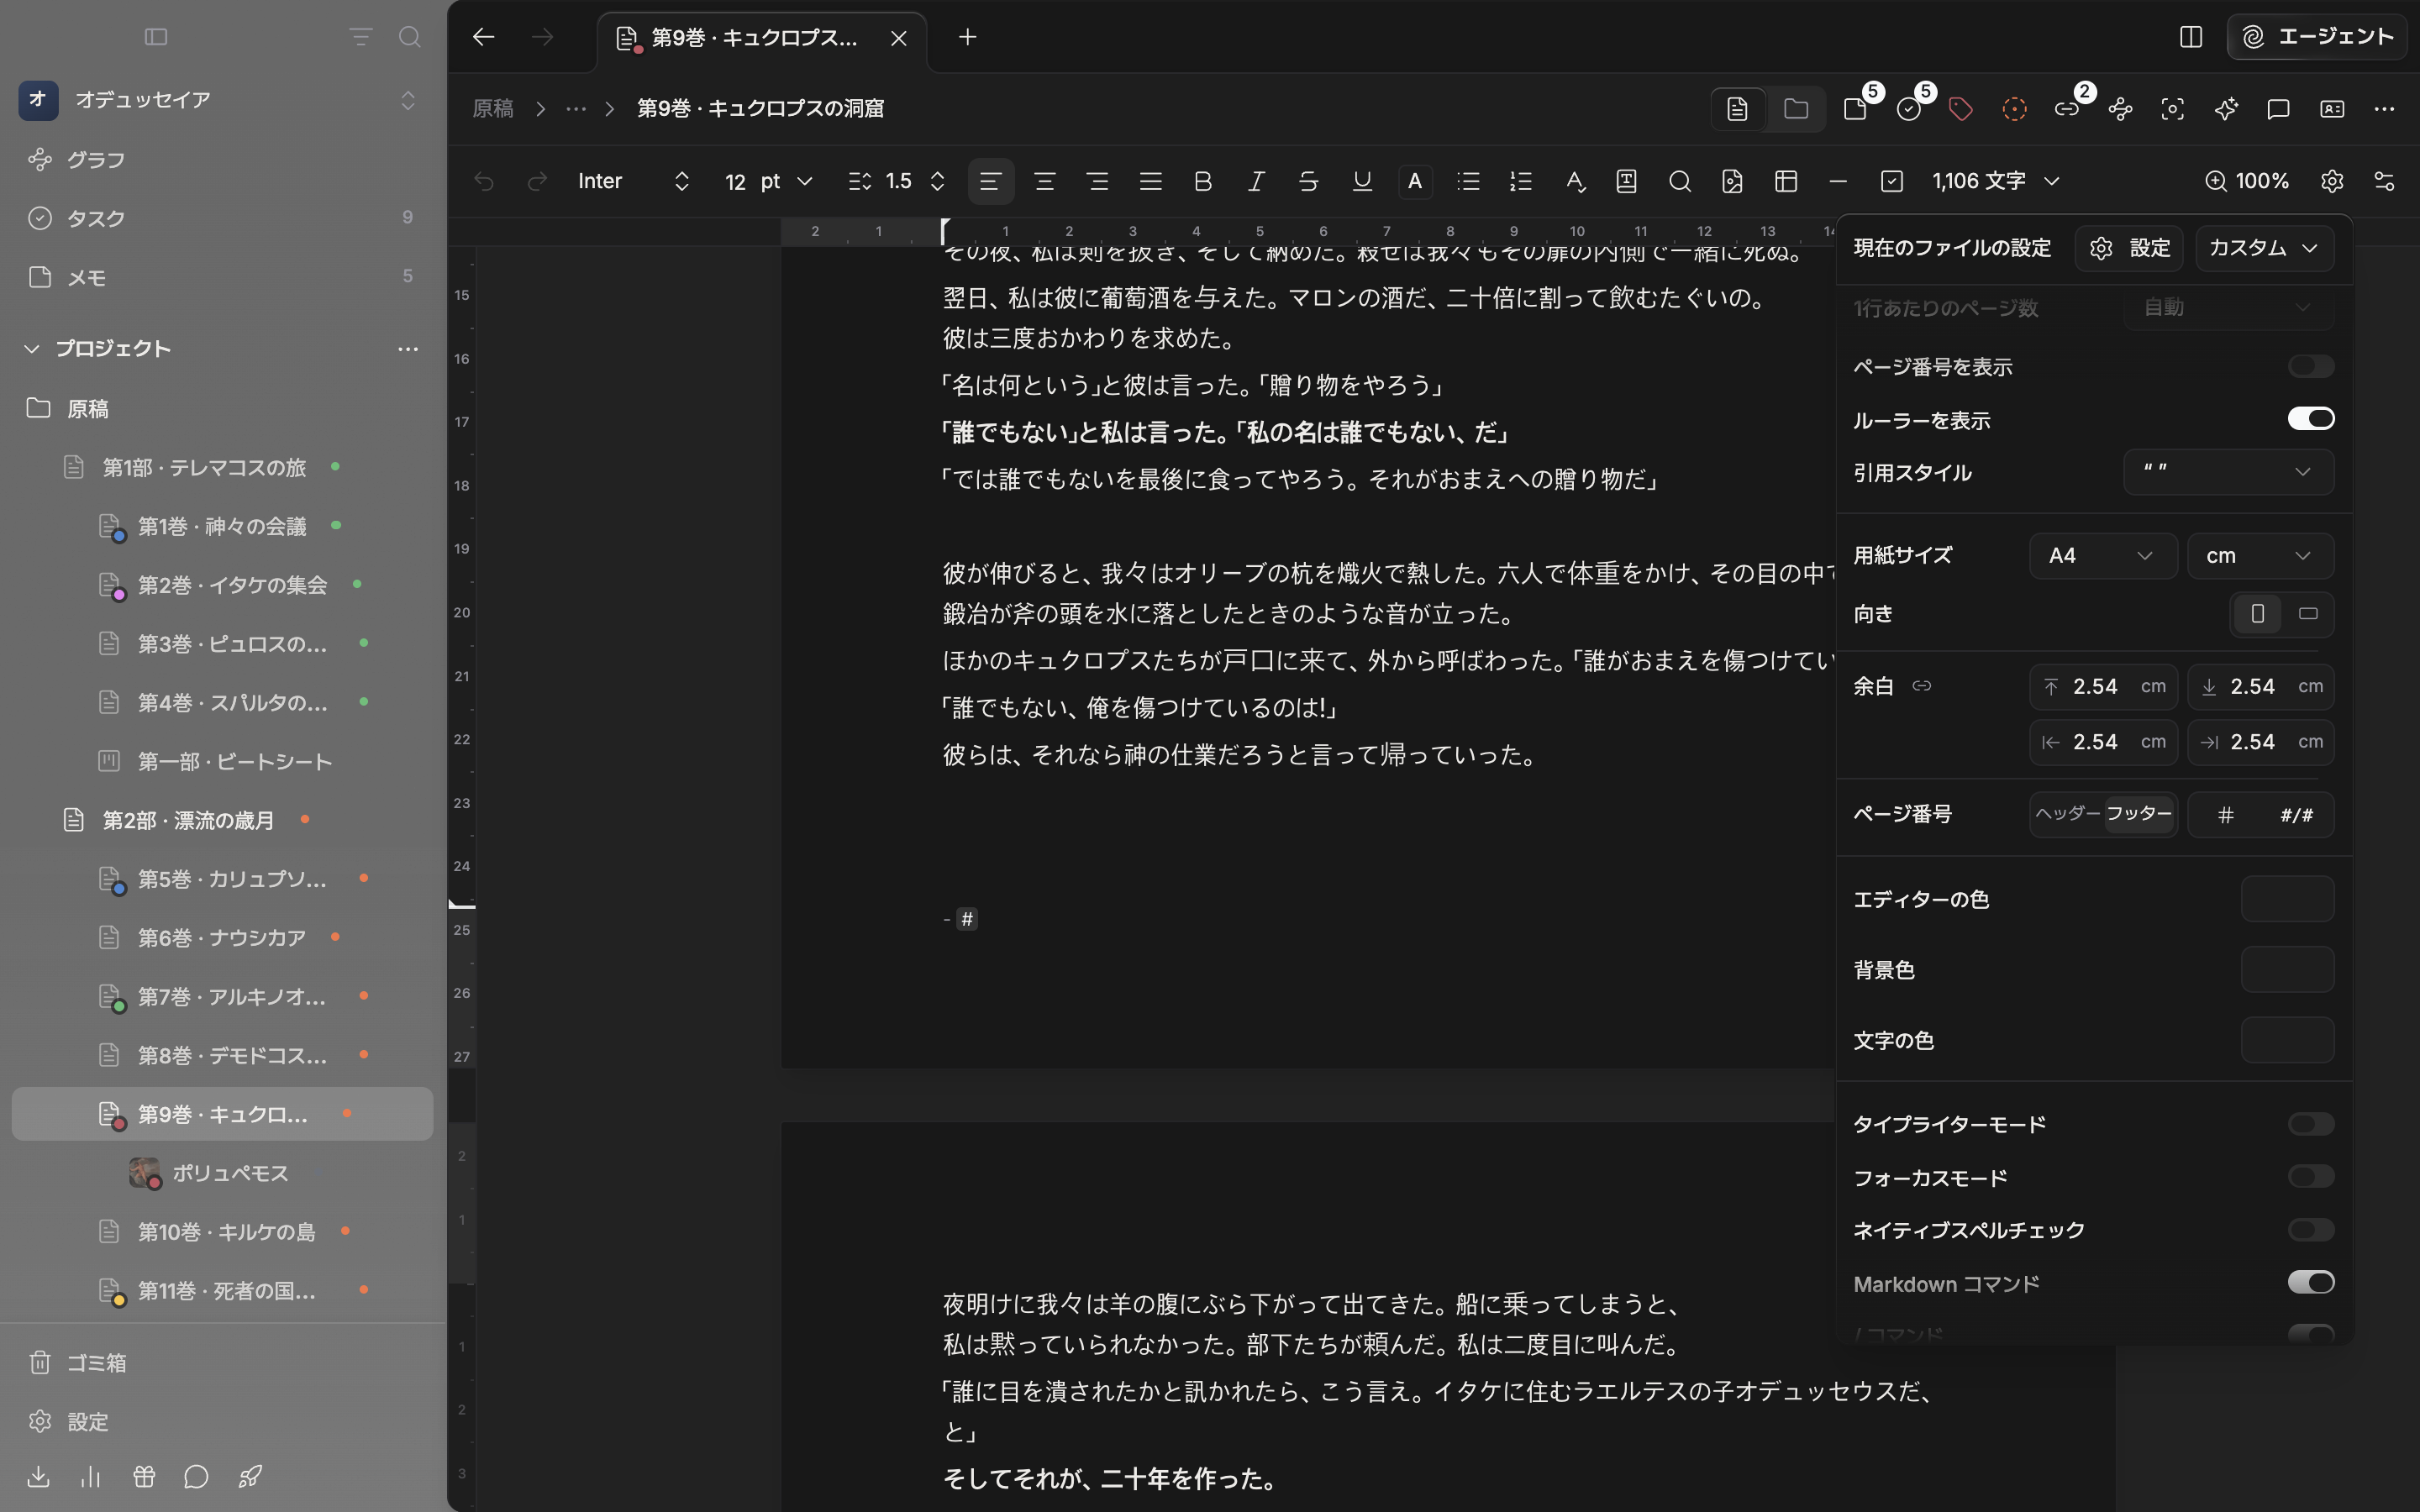
Task: Click the エージェント button
Action: [2316, 37]
